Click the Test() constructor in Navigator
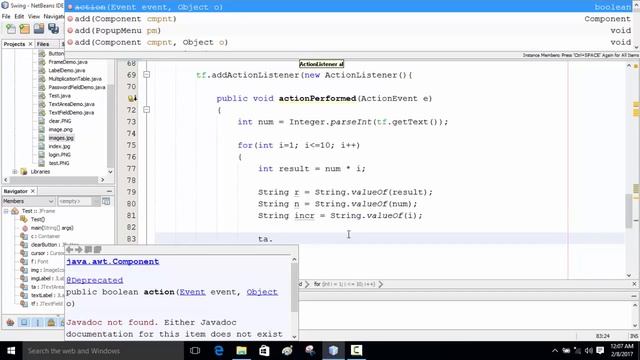This screenshot has width=640, height=360. tap(37, 219)
